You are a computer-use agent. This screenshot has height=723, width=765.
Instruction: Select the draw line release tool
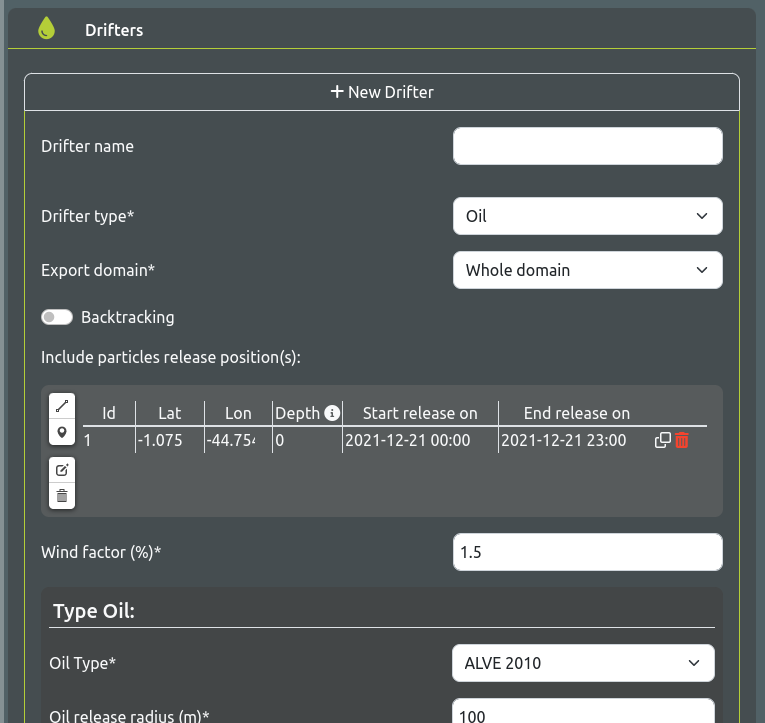[62, 406]
